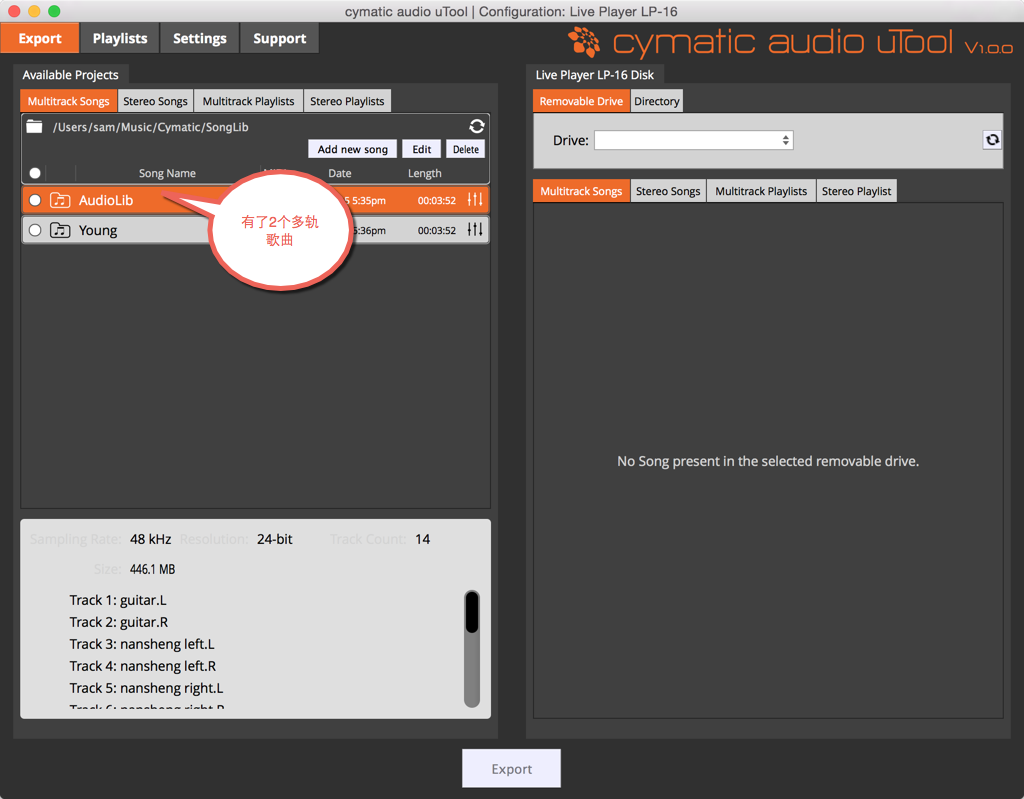The height and width of the screenshot is (799, 1024).
Task: Click the Track 3: nansheng left.L entry
Action: 142,644
